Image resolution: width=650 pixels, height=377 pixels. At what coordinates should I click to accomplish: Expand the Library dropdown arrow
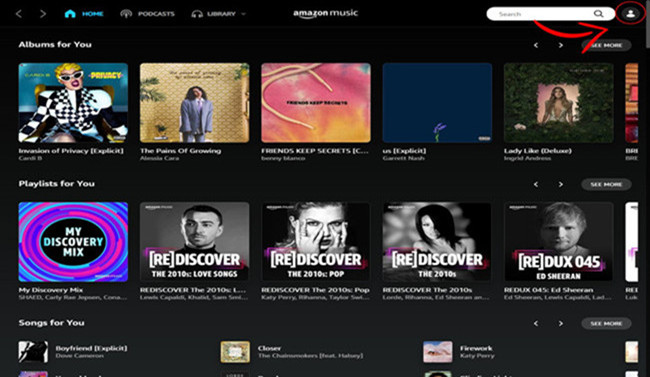click(243, 14)
